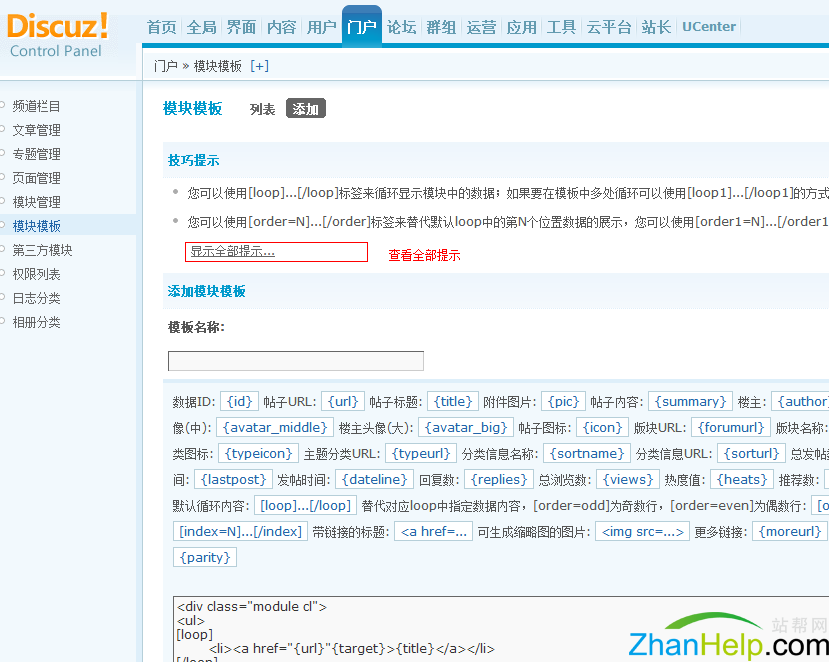Select 第三方模块 in the sidebar
Screen dimensions: 829x662
[x=42, y=250]
